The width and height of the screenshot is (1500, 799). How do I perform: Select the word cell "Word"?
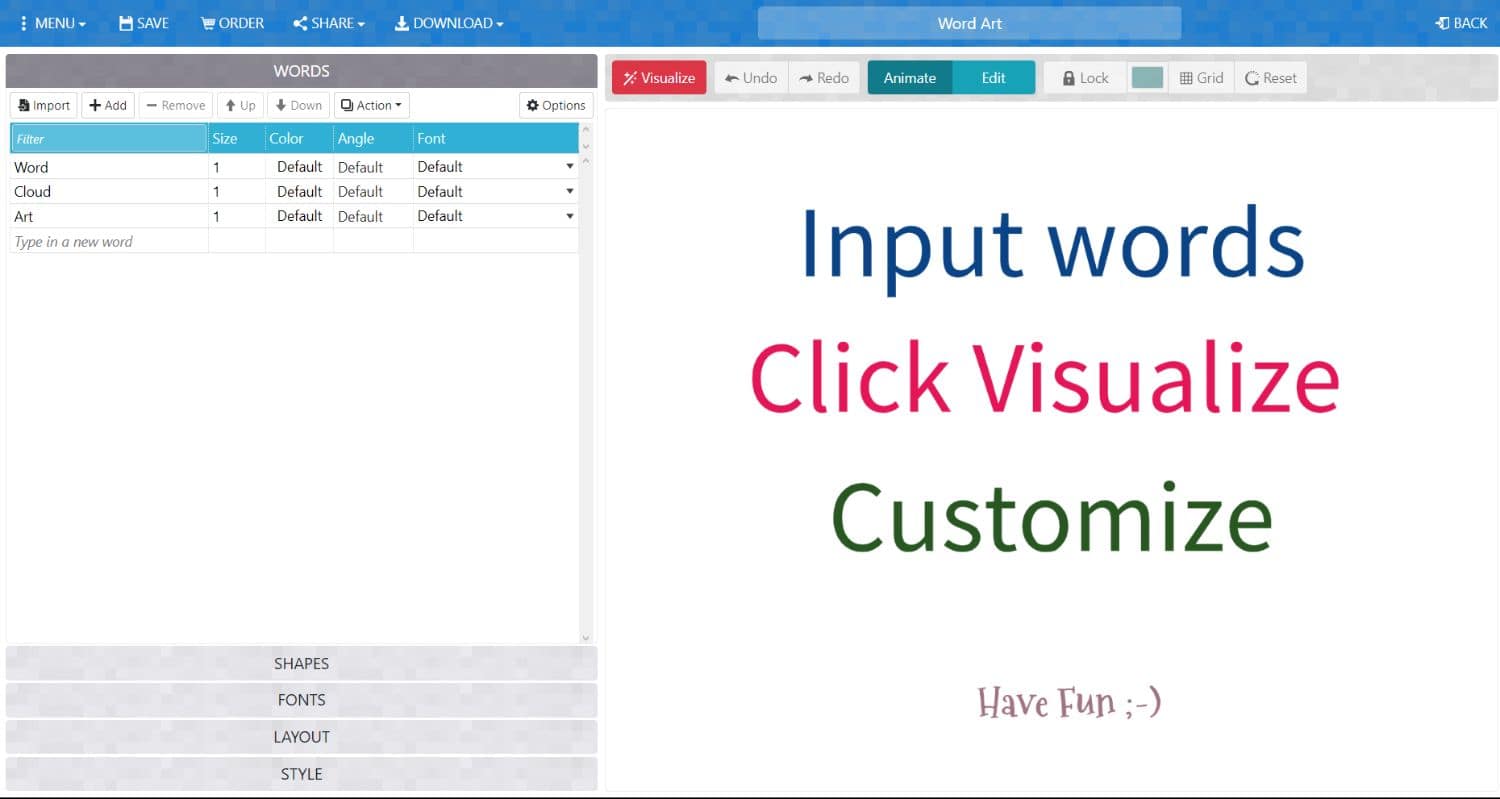(108, 167)
